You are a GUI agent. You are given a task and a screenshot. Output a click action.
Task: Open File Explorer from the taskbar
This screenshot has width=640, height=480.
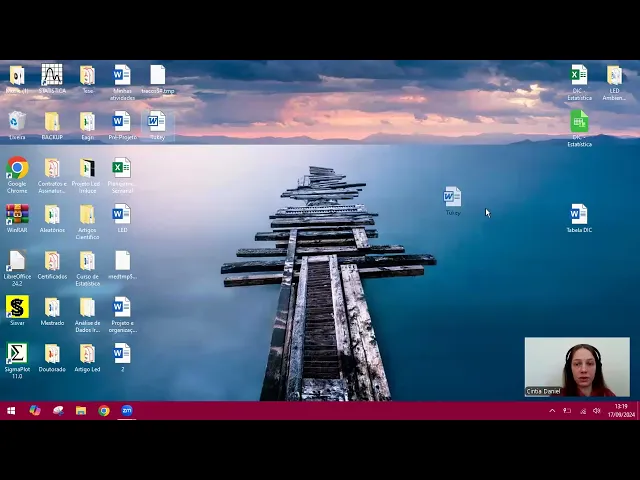(x=81, y=411)
